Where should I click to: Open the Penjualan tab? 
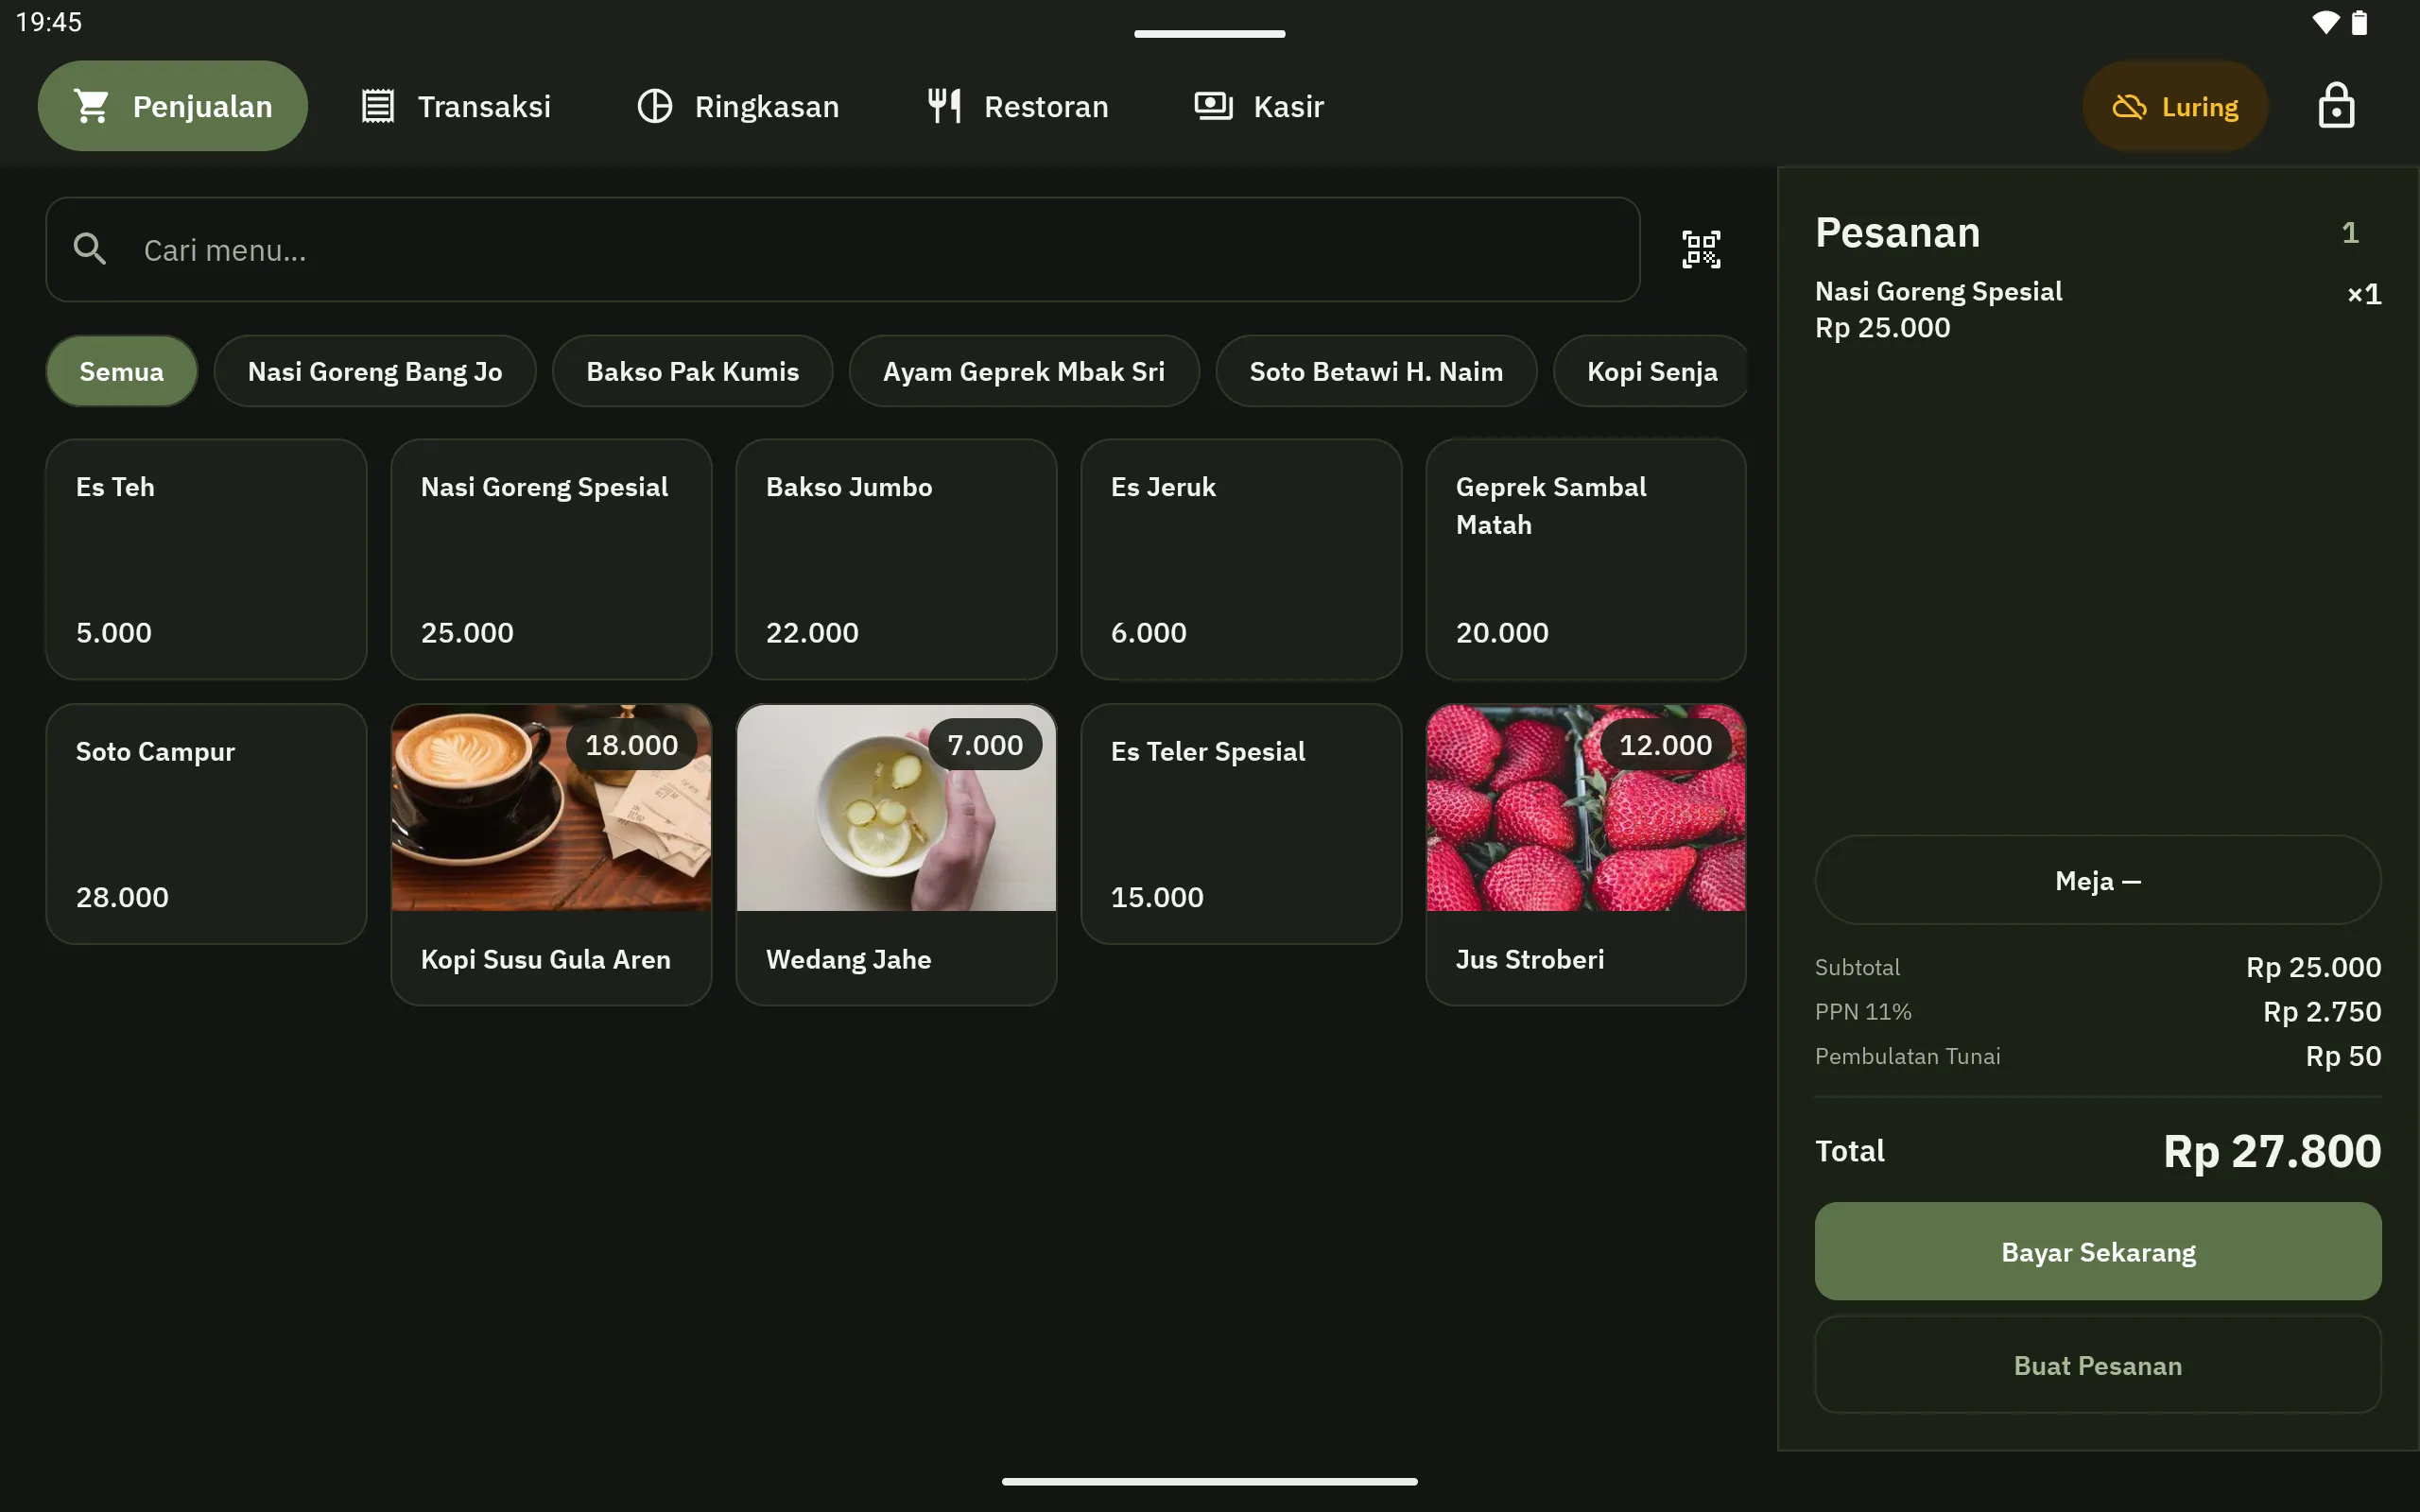coord(172,106)
